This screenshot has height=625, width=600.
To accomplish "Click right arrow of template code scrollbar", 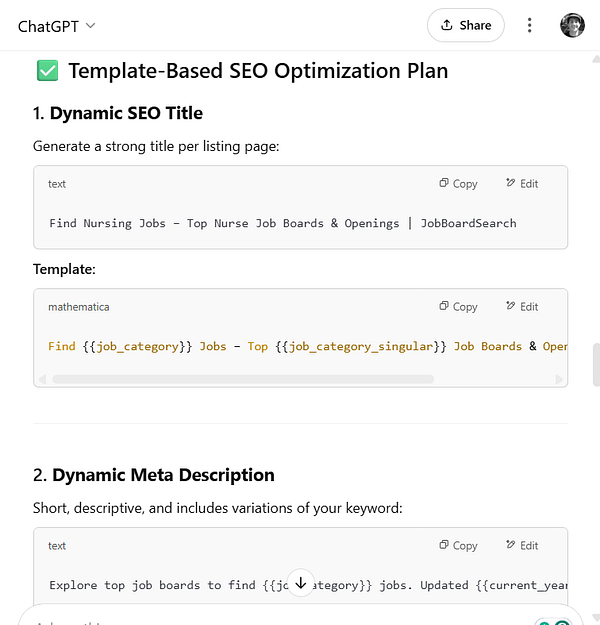I will point(559,379).
